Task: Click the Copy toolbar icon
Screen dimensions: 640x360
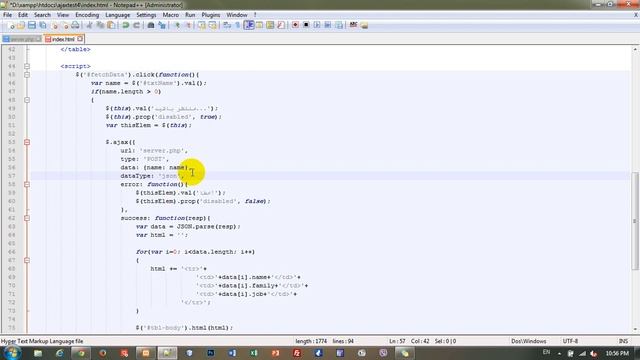Action: 100,25
